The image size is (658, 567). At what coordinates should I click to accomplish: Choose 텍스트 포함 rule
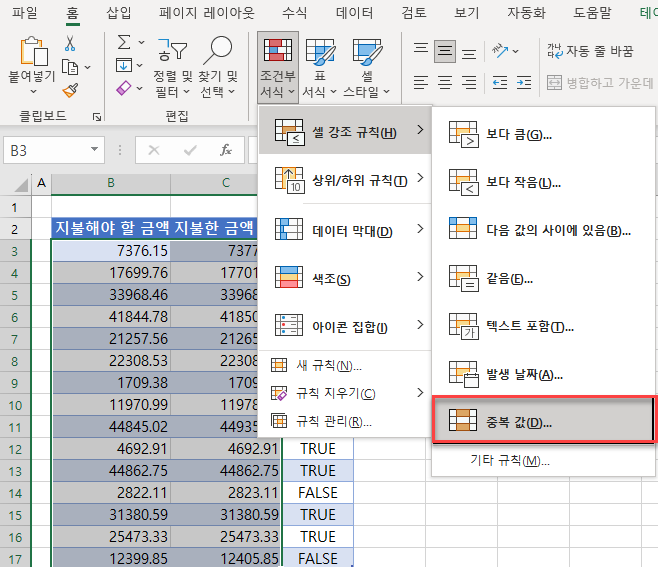543,326
